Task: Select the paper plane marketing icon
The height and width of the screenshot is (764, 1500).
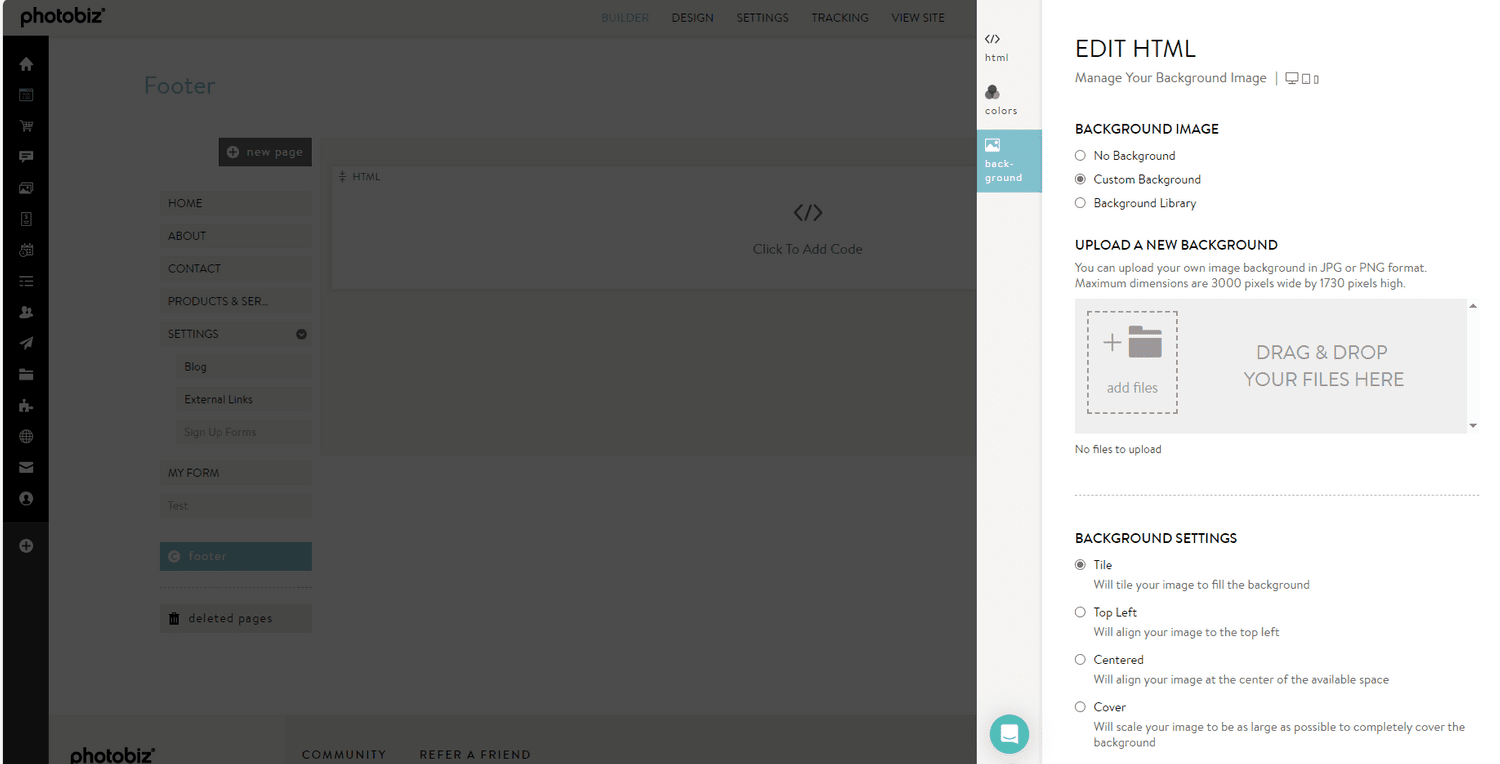Action: (25, 343)
